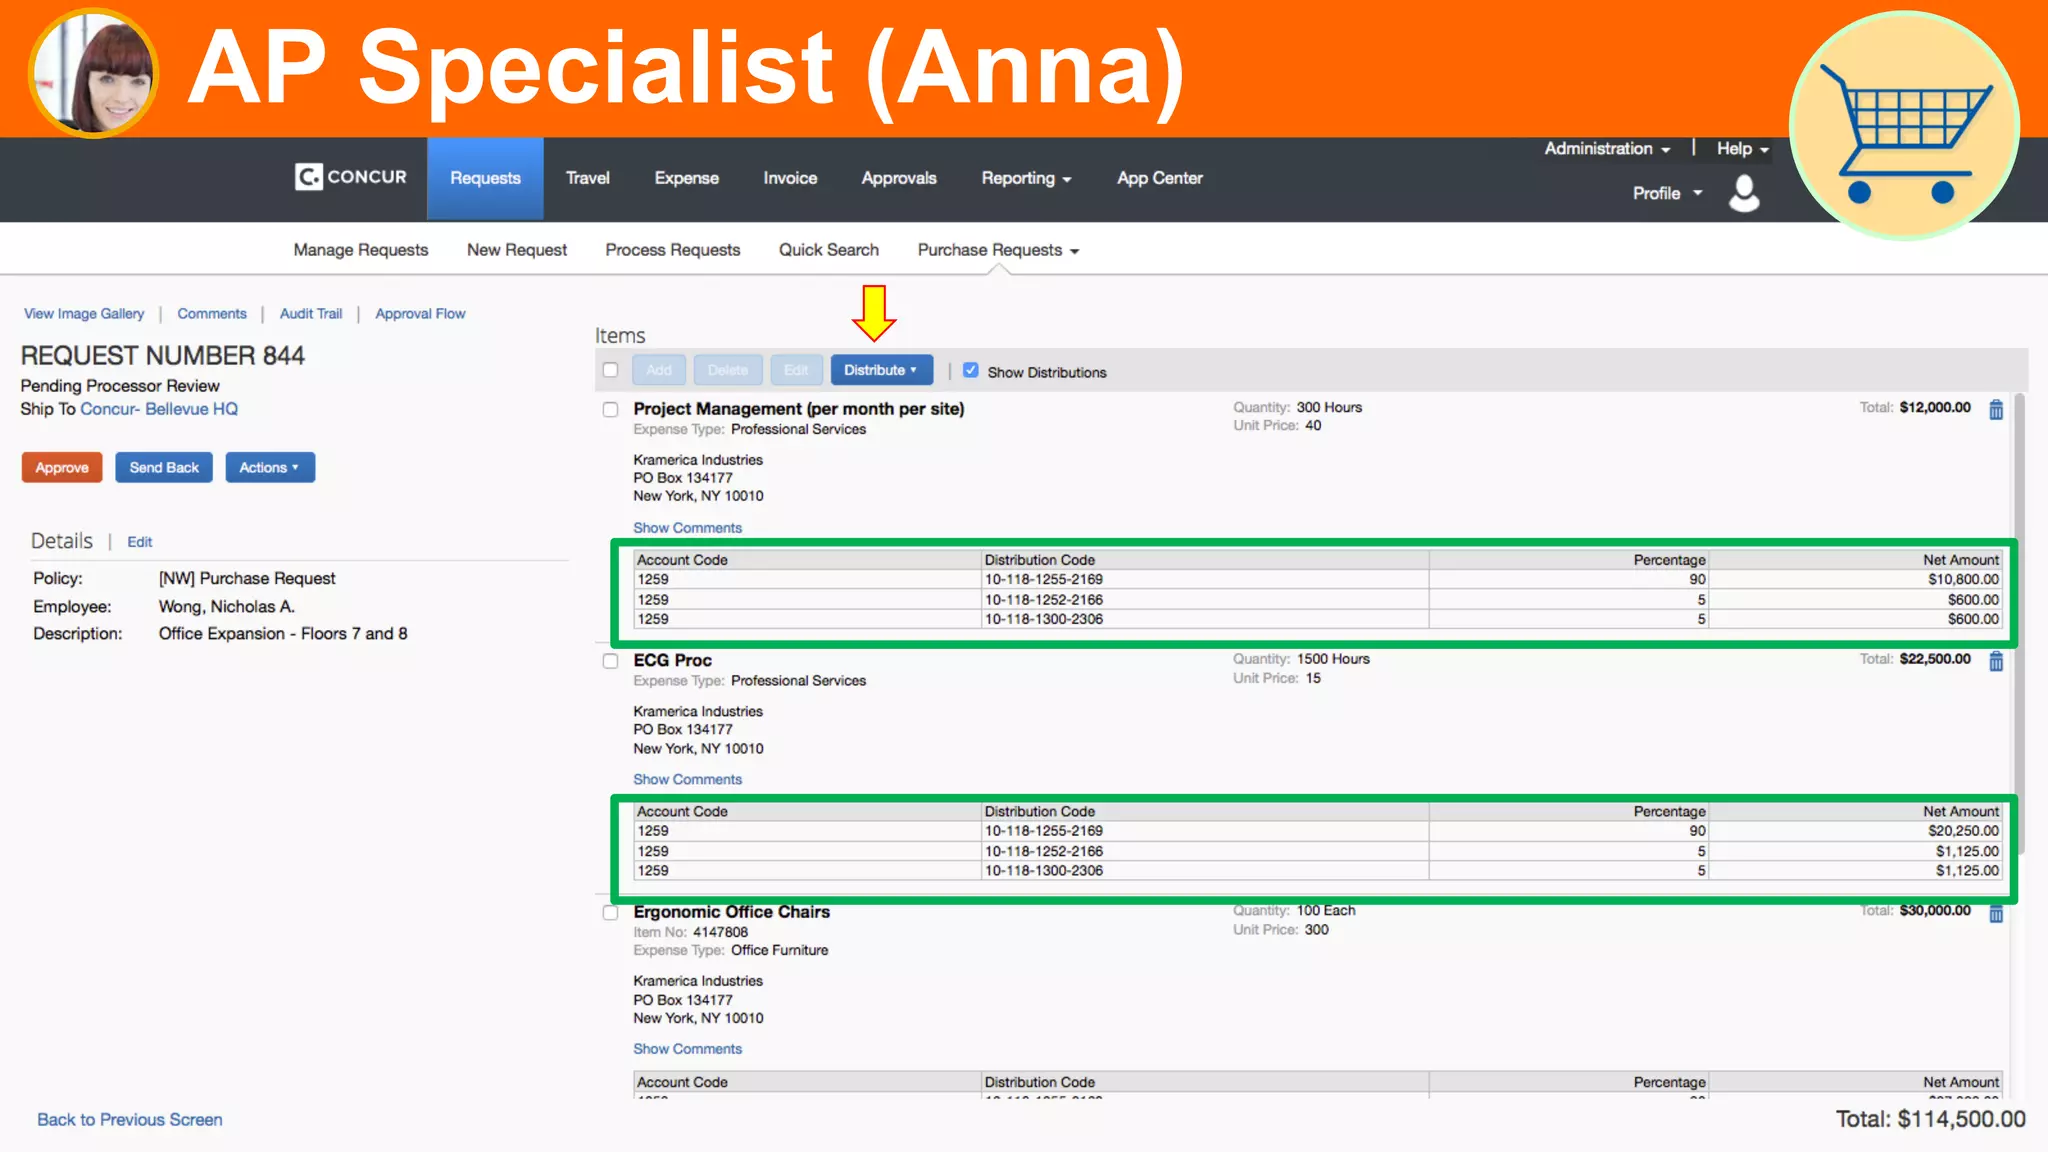Click the Project Management item title

[x=799, y=409]
